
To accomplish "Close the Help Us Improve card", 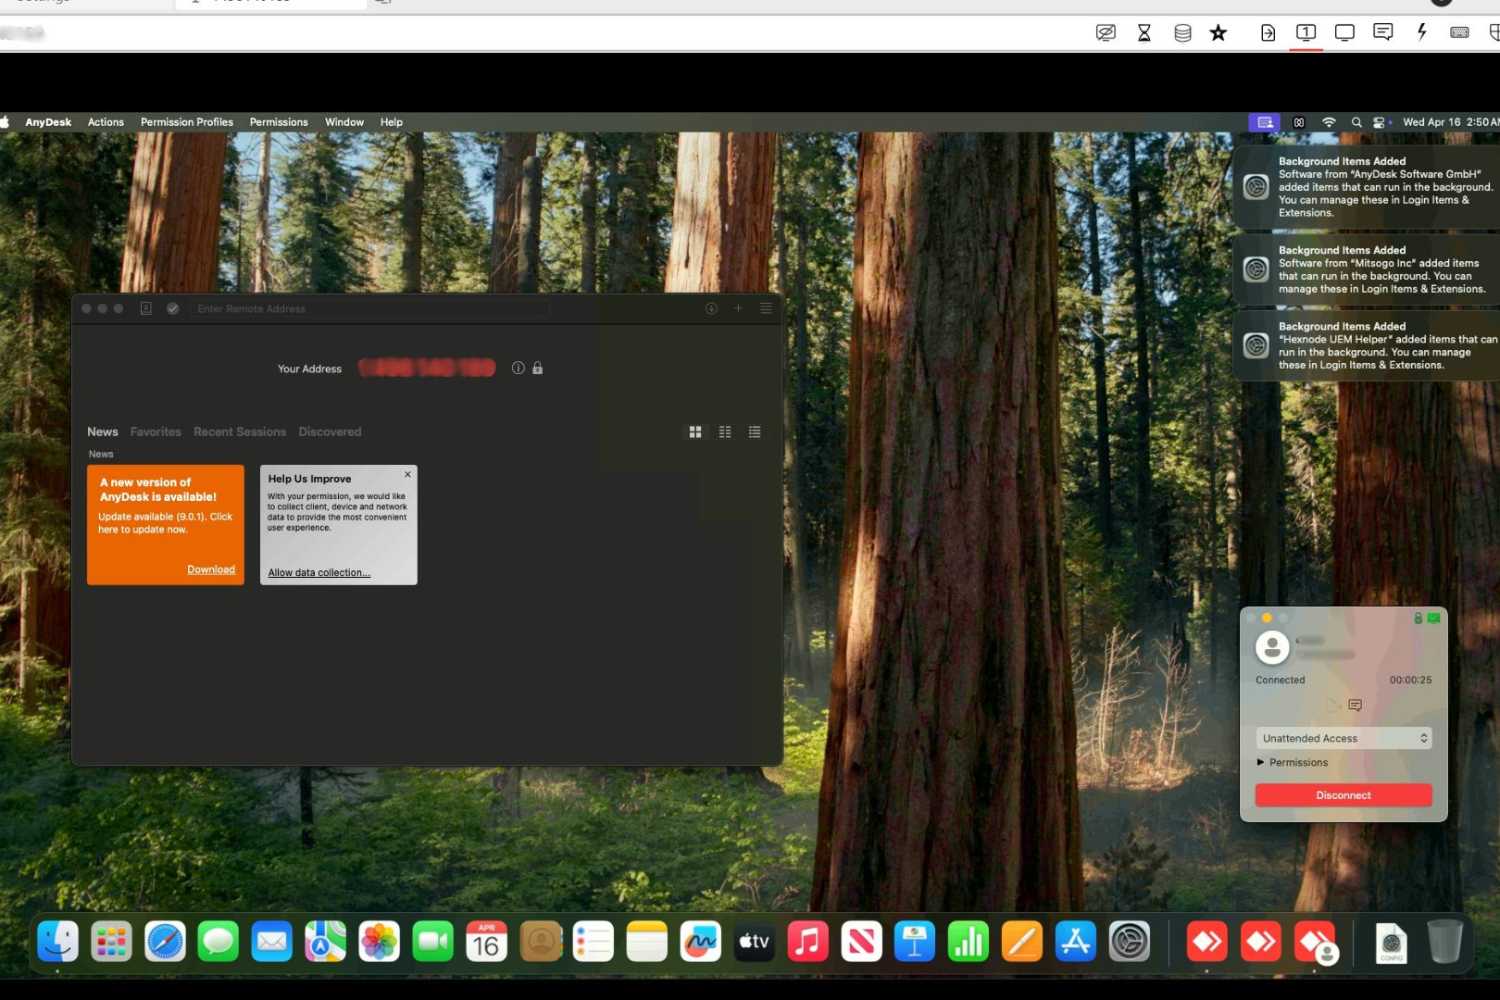I will [408, 474].
